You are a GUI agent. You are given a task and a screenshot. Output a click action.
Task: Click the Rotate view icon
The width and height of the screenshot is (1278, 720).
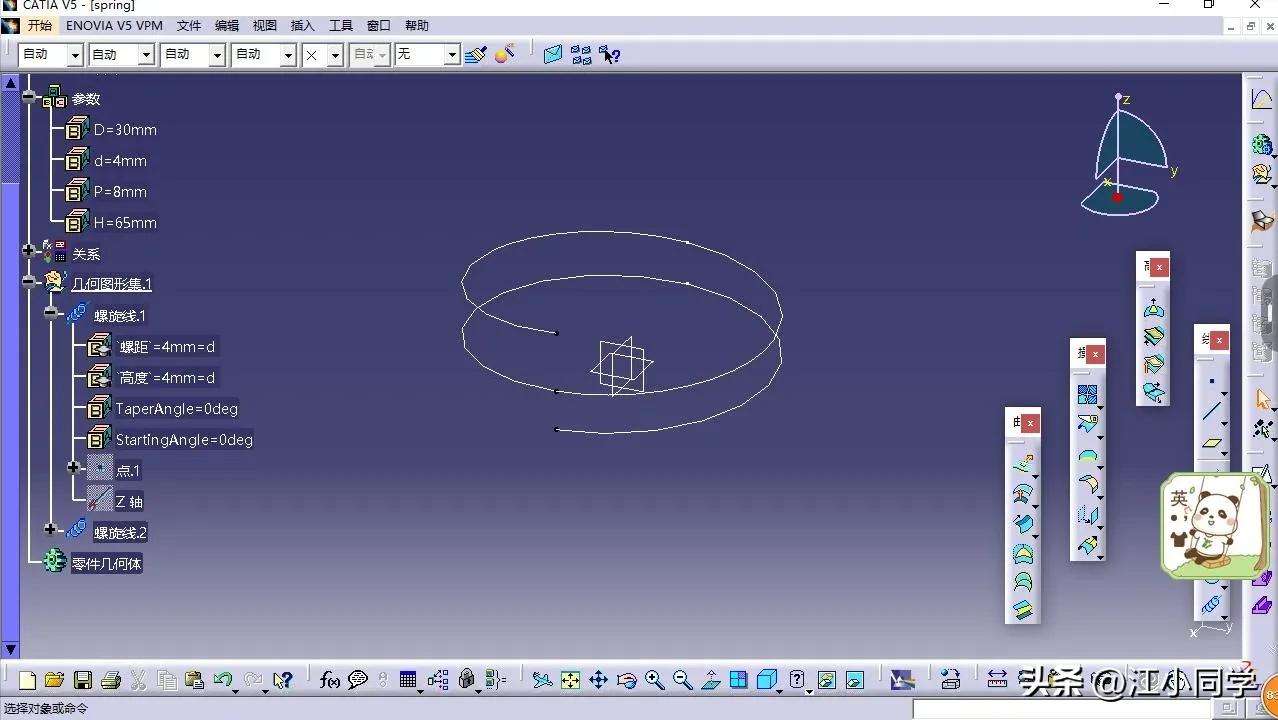(627, 680)
